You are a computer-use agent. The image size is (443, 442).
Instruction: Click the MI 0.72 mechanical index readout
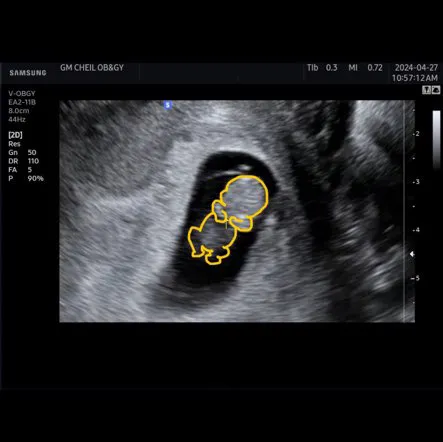[365, 68]
